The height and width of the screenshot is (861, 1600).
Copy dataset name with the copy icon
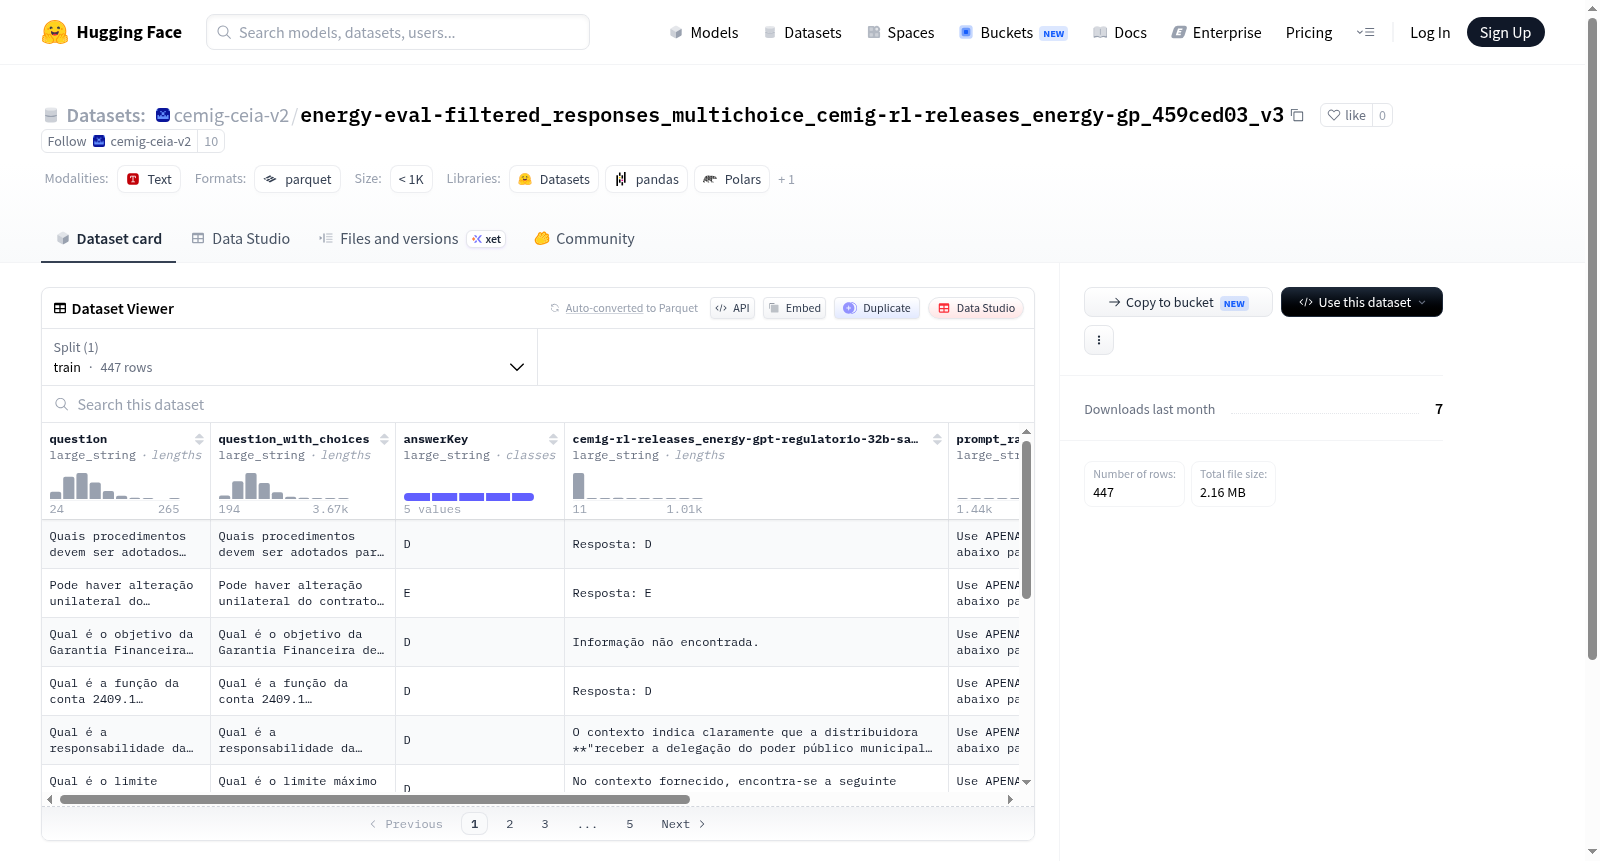pyautogui.click(x=1297, y=115)
